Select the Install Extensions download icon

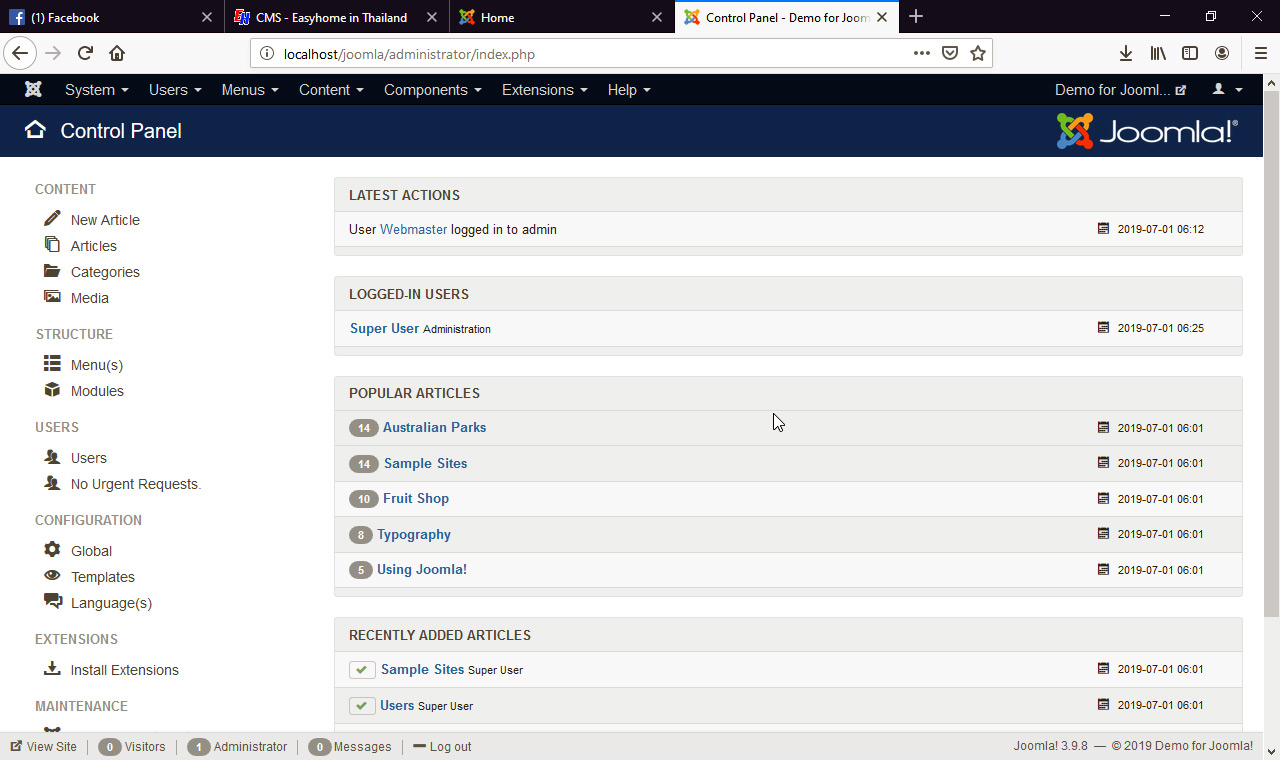(52, 669)
